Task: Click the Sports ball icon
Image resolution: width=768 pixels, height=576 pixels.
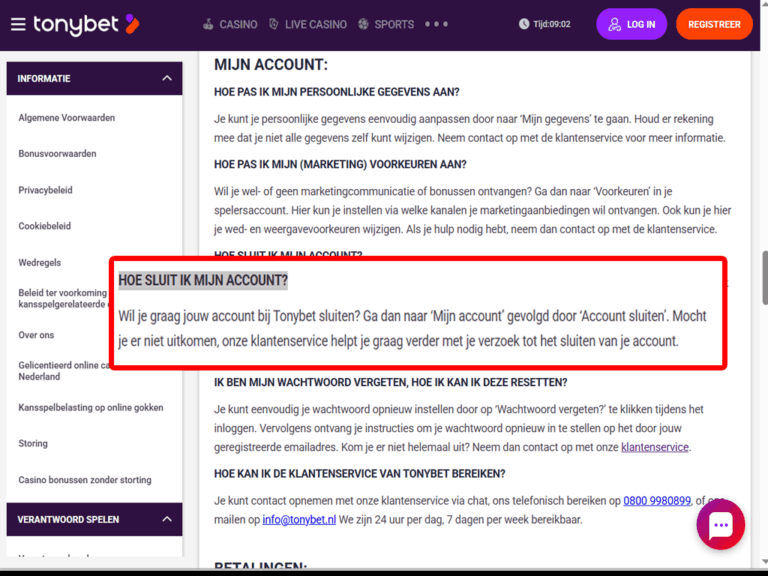Action: (363, 24)
